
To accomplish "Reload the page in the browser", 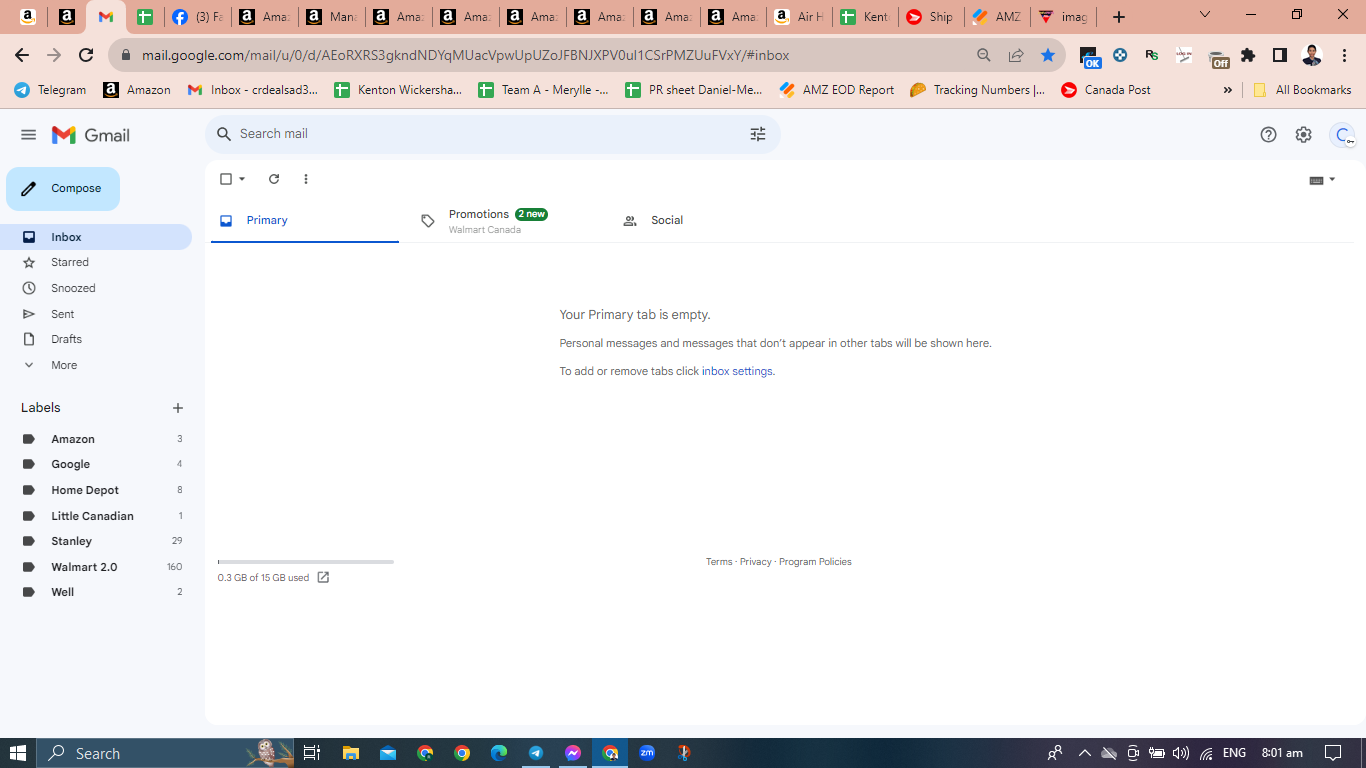I will tap(86, 55).
